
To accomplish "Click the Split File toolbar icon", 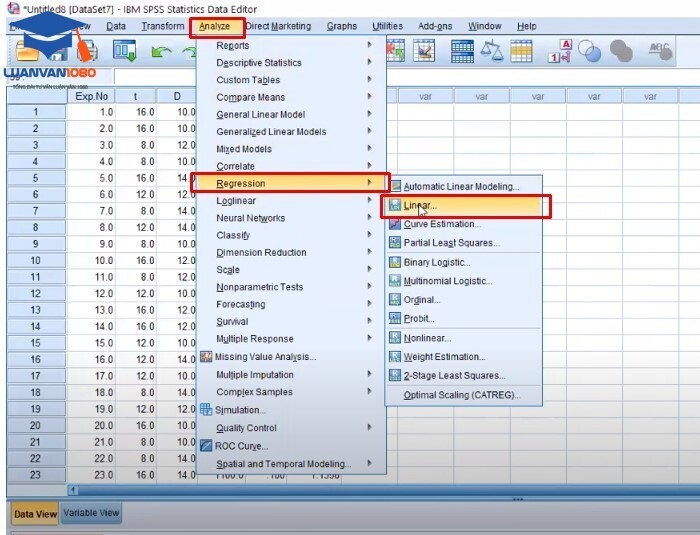I will [x=462, y=51].
